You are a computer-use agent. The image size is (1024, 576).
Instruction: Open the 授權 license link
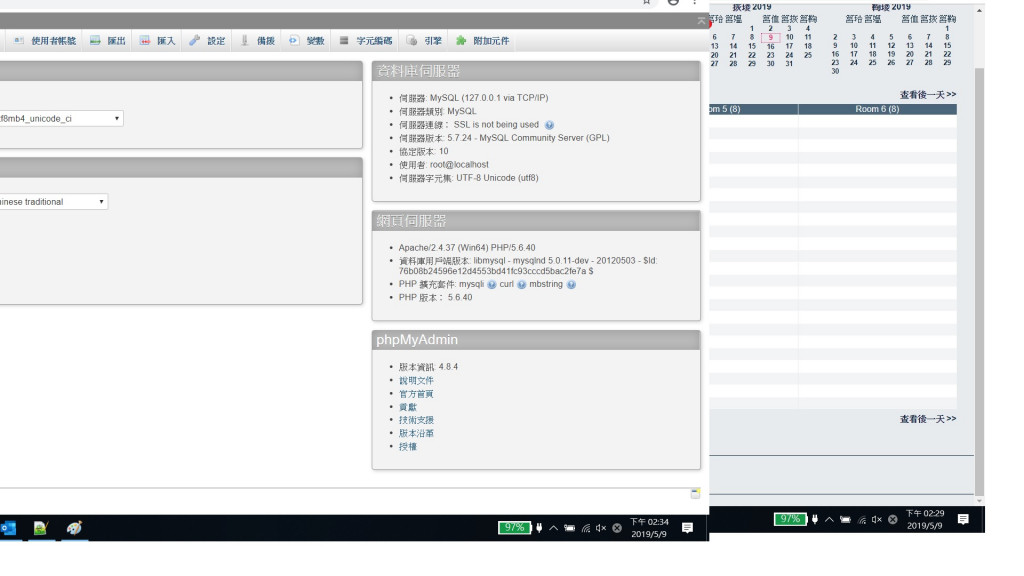point(408,447)
